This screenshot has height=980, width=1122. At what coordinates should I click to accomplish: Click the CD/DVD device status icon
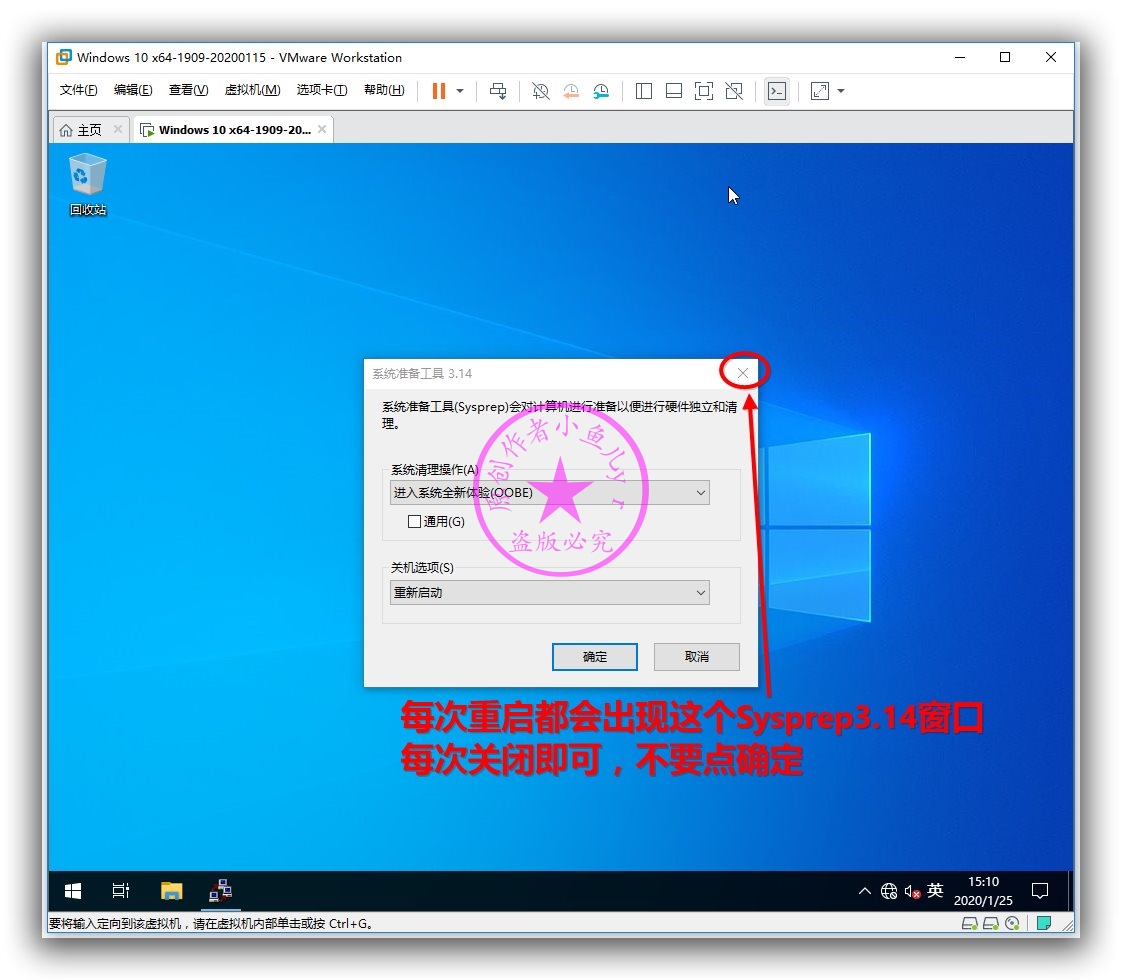[1013, 923]
